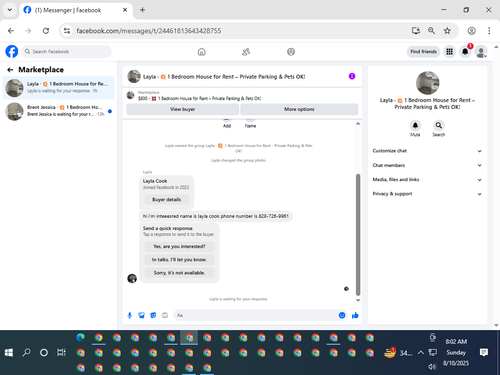Open Chrome profile icon
The height and width of the screenshot is (375, 500).
pyautogui.click(x=471, y=31)
